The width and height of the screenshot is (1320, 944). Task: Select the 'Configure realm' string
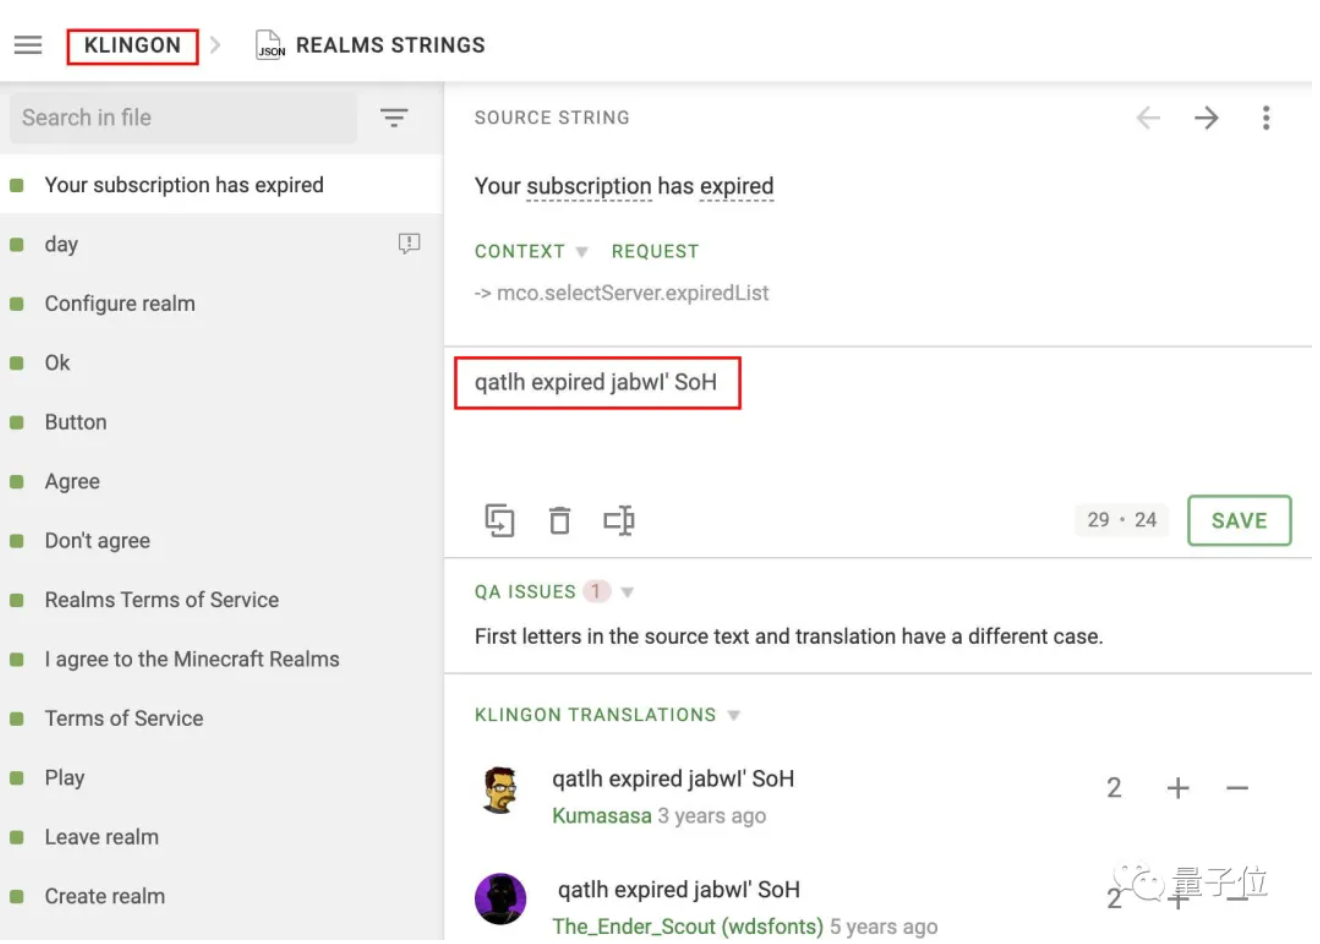click(221, 303)
